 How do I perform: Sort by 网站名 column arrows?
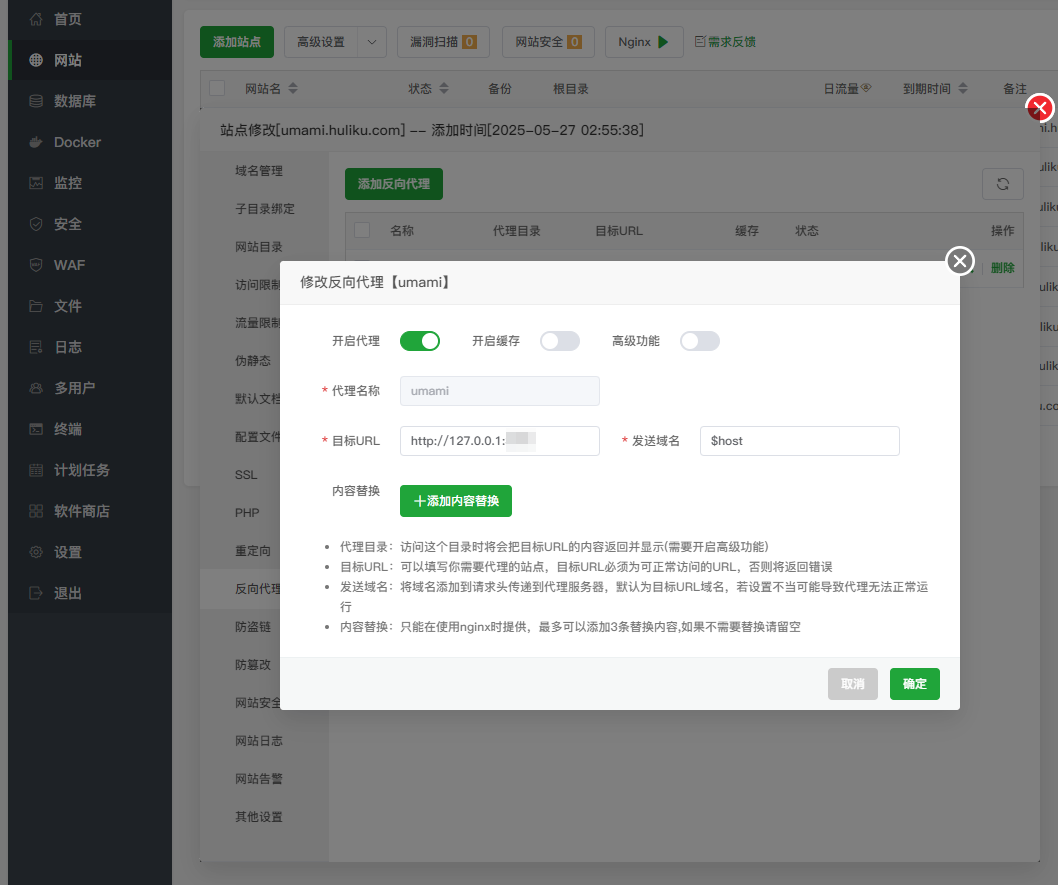tap(292, 89)
